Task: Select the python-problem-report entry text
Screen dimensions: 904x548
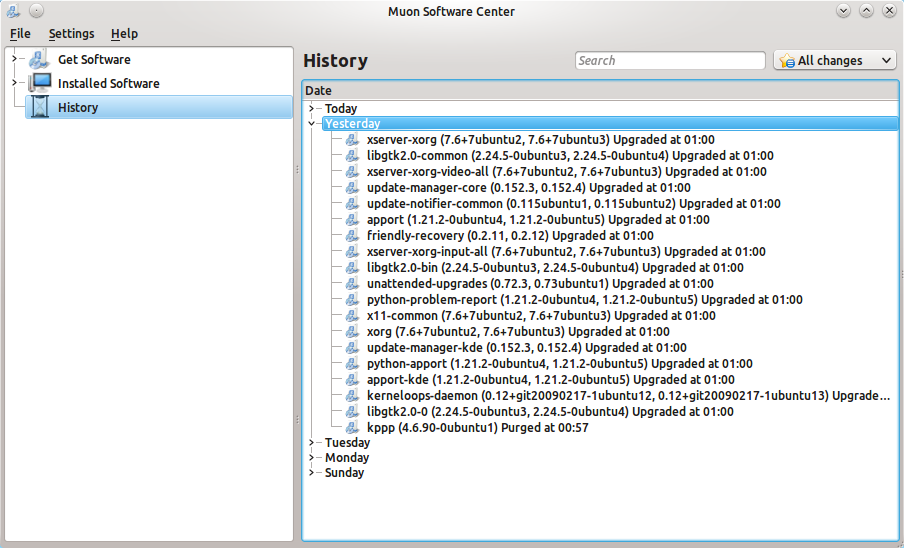Action: pos(585,300)
